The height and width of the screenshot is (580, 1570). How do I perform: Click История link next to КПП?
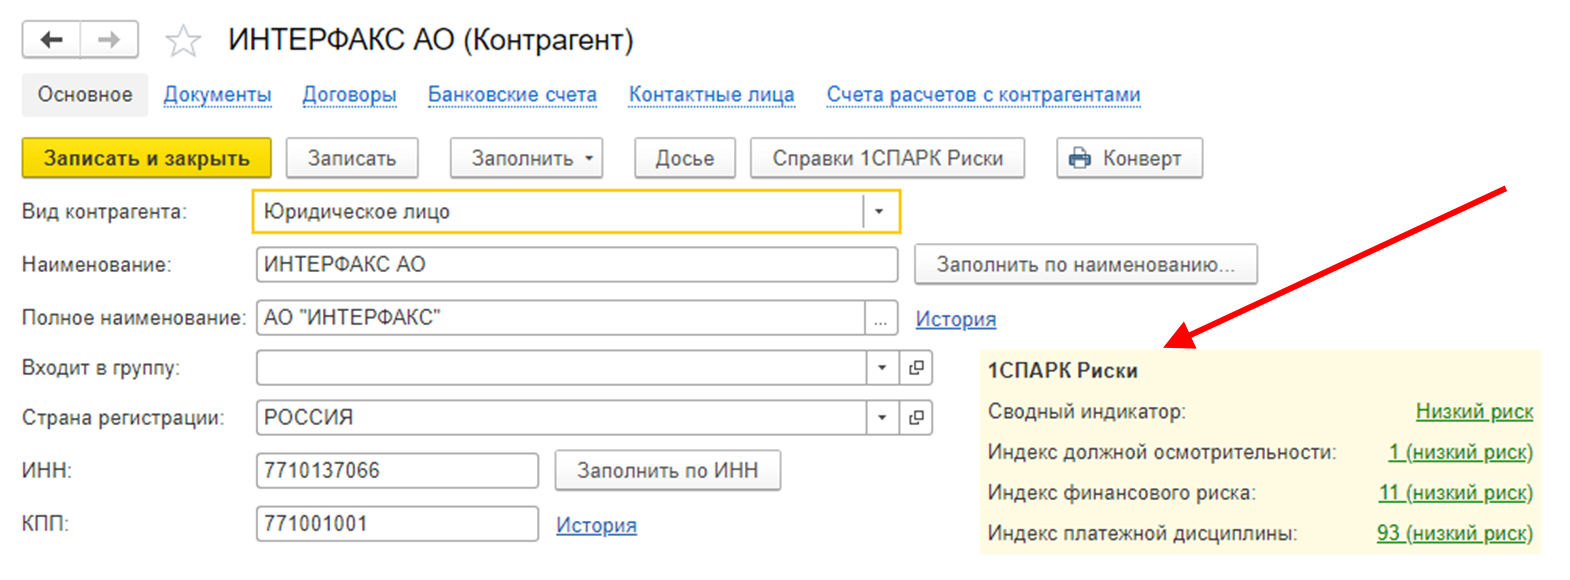tap(596, 525)
